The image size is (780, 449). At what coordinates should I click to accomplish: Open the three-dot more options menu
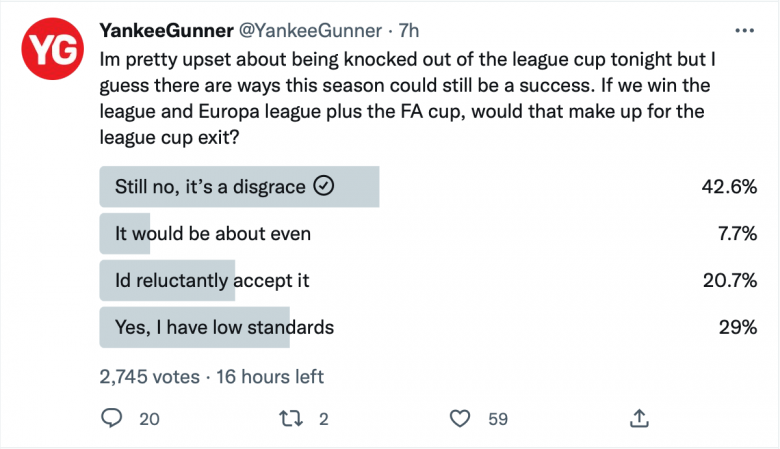point(744,31)
